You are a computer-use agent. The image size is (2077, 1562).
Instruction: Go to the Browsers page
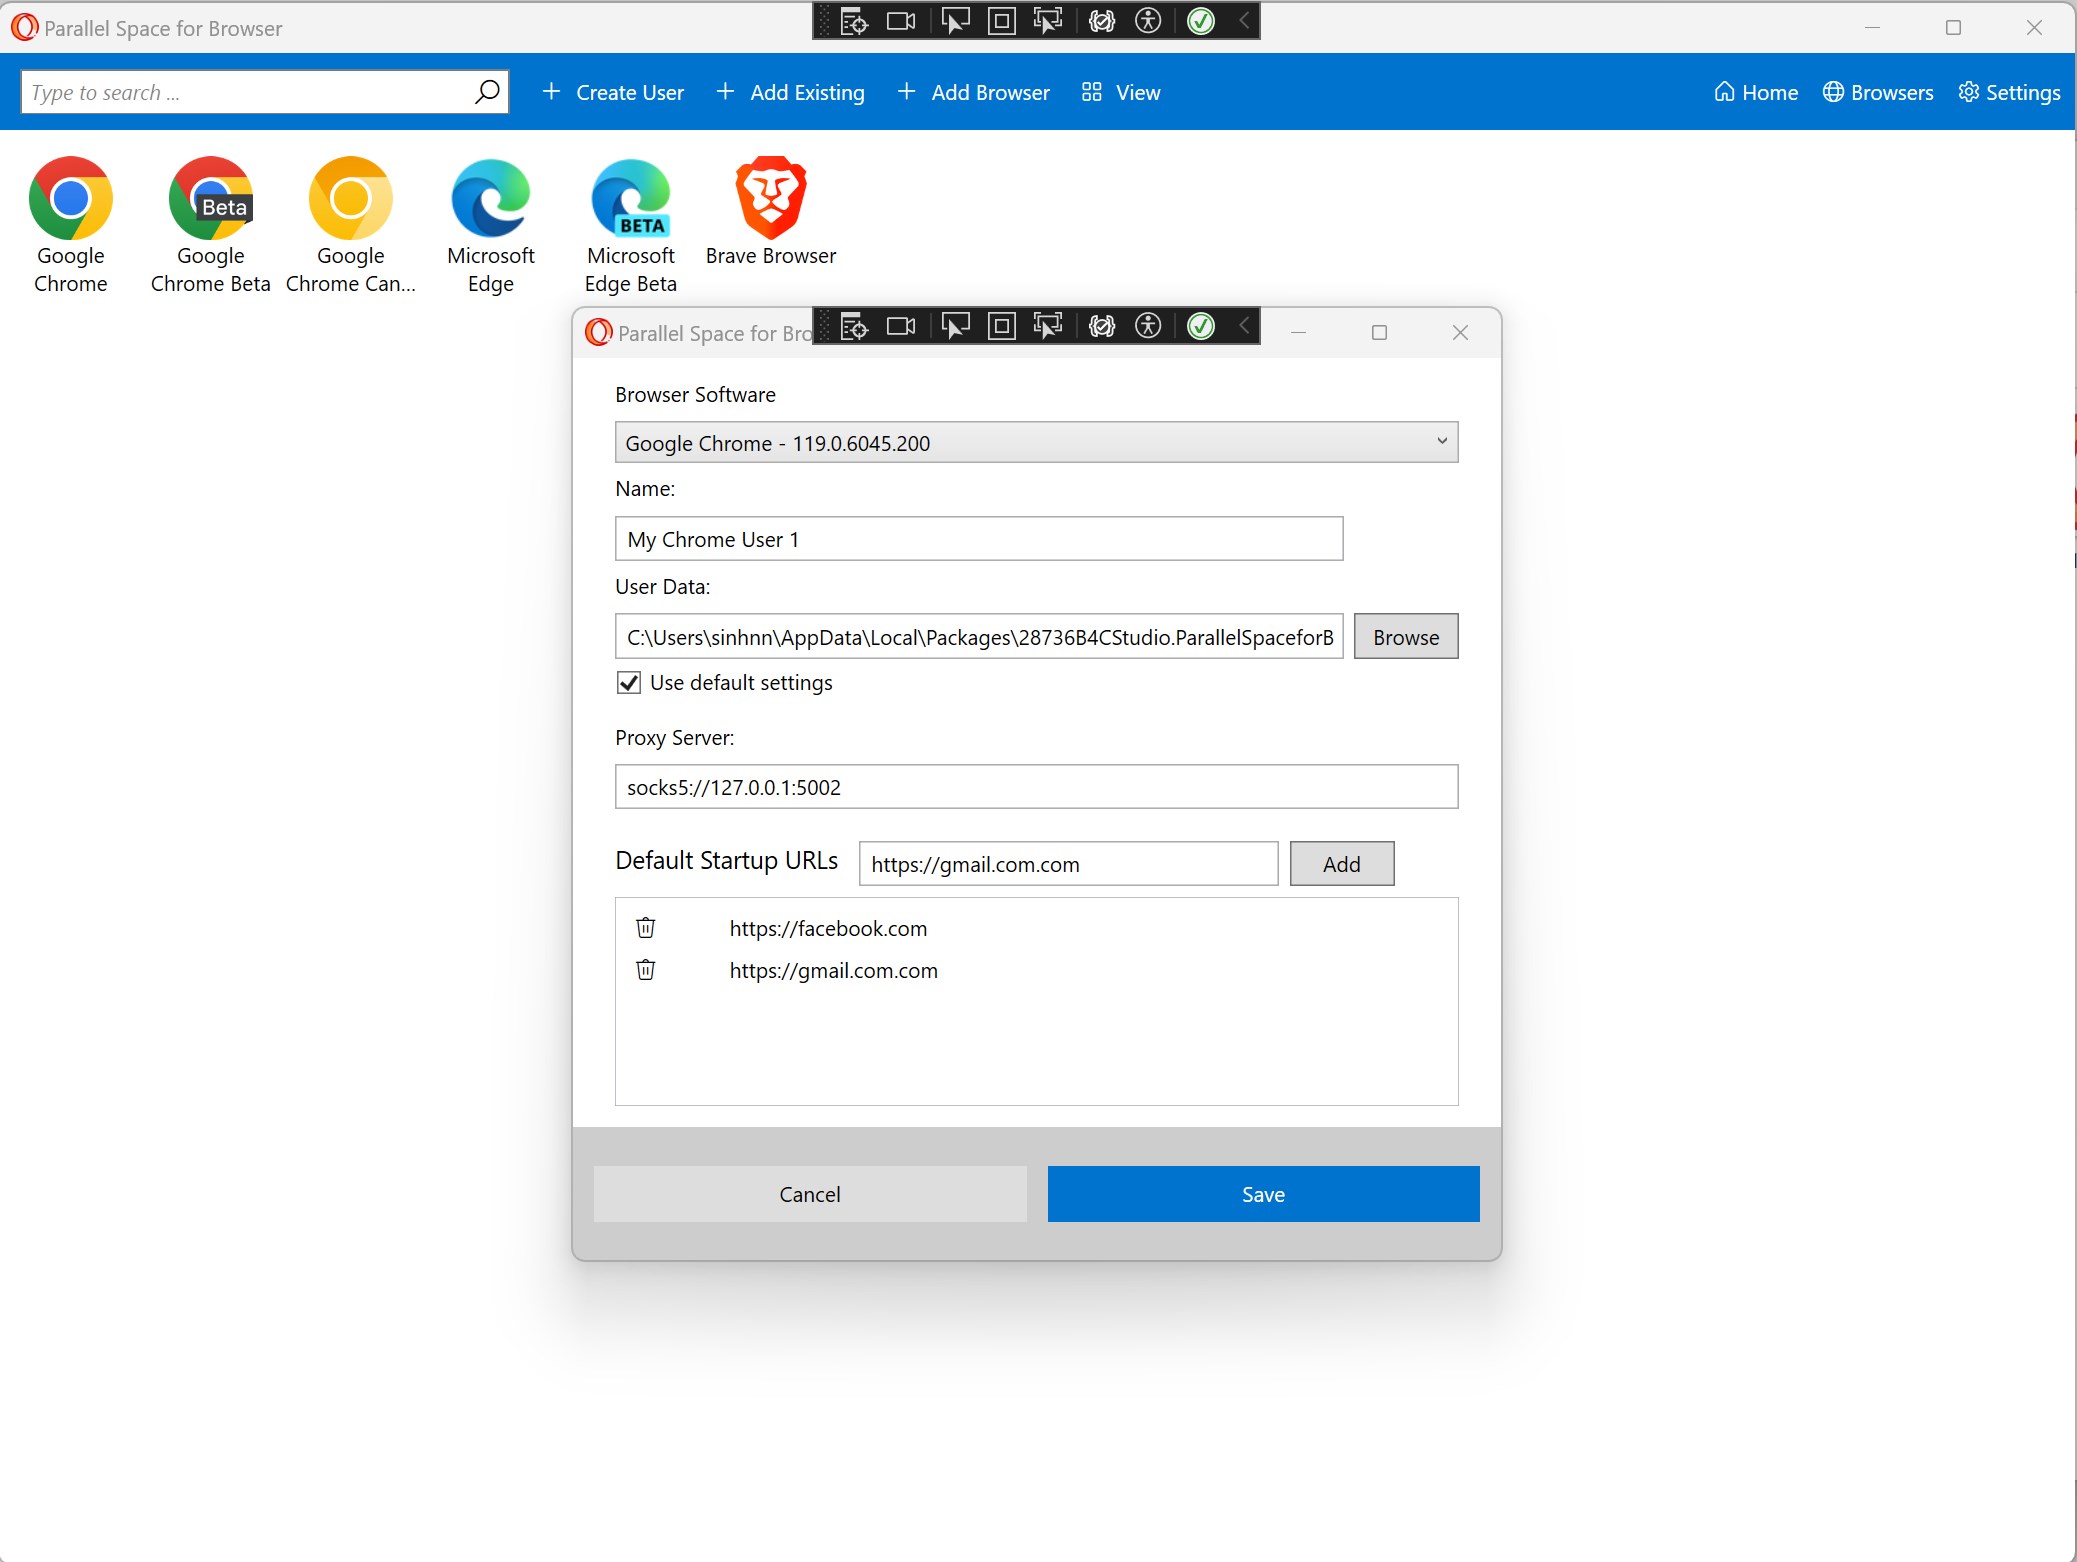[1877, 92]
